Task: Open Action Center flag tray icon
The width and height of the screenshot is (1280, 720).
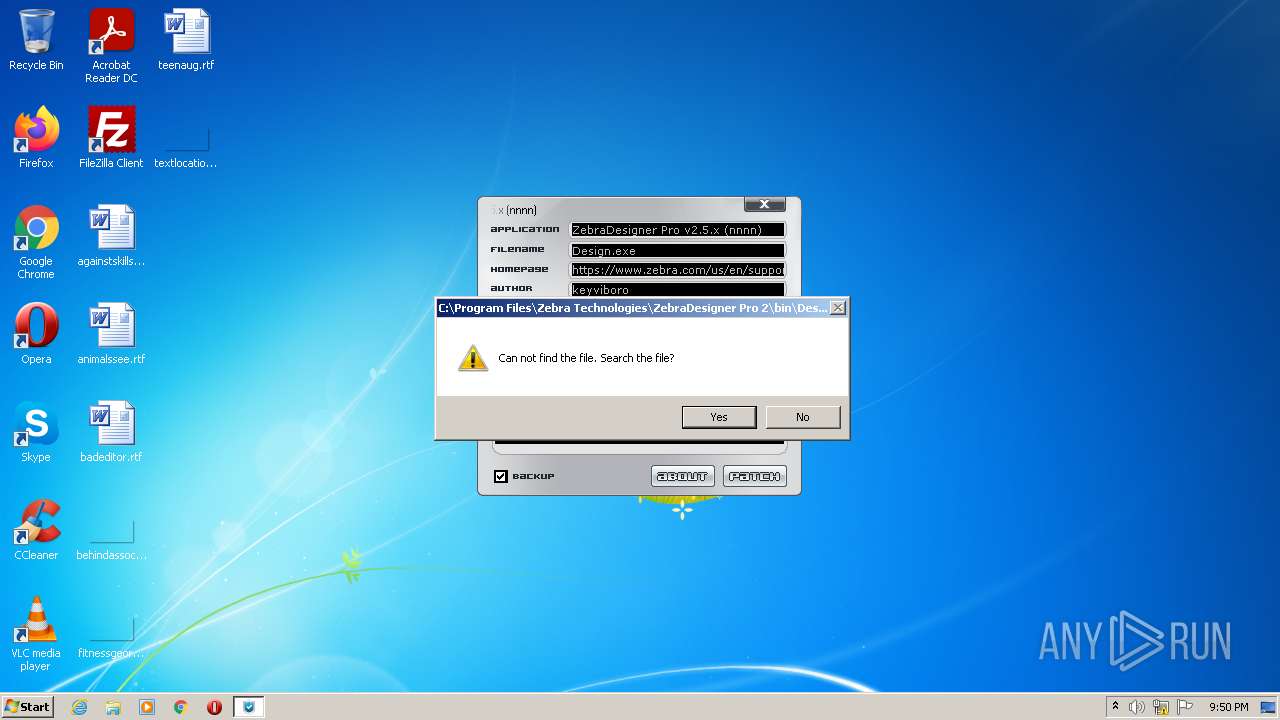Action: (1184, 707)
